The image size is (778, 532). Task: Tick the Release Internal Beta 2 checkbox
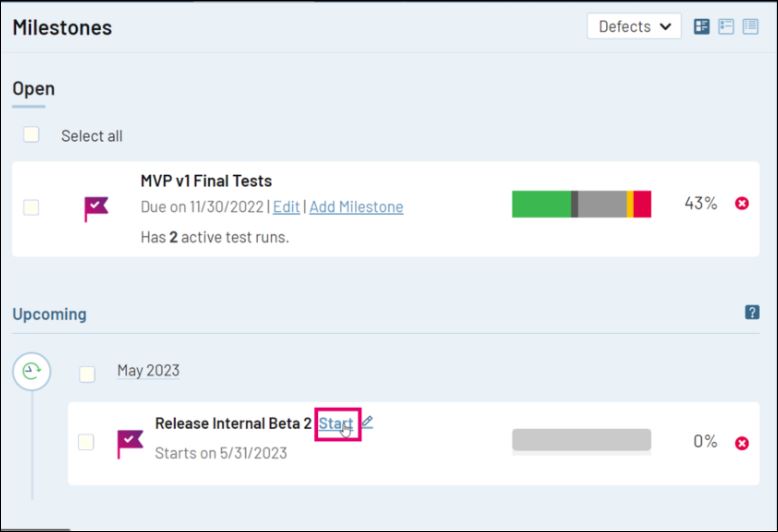point(87,442)
